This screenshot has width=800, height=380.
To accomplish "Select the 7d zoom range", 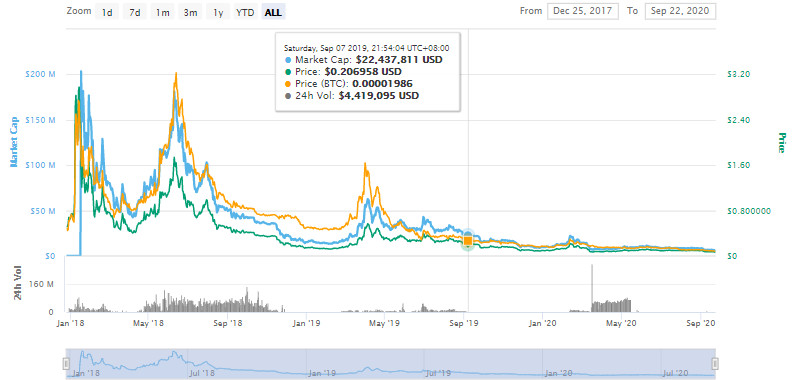I will pyautogui.click(x=134, y=12).
